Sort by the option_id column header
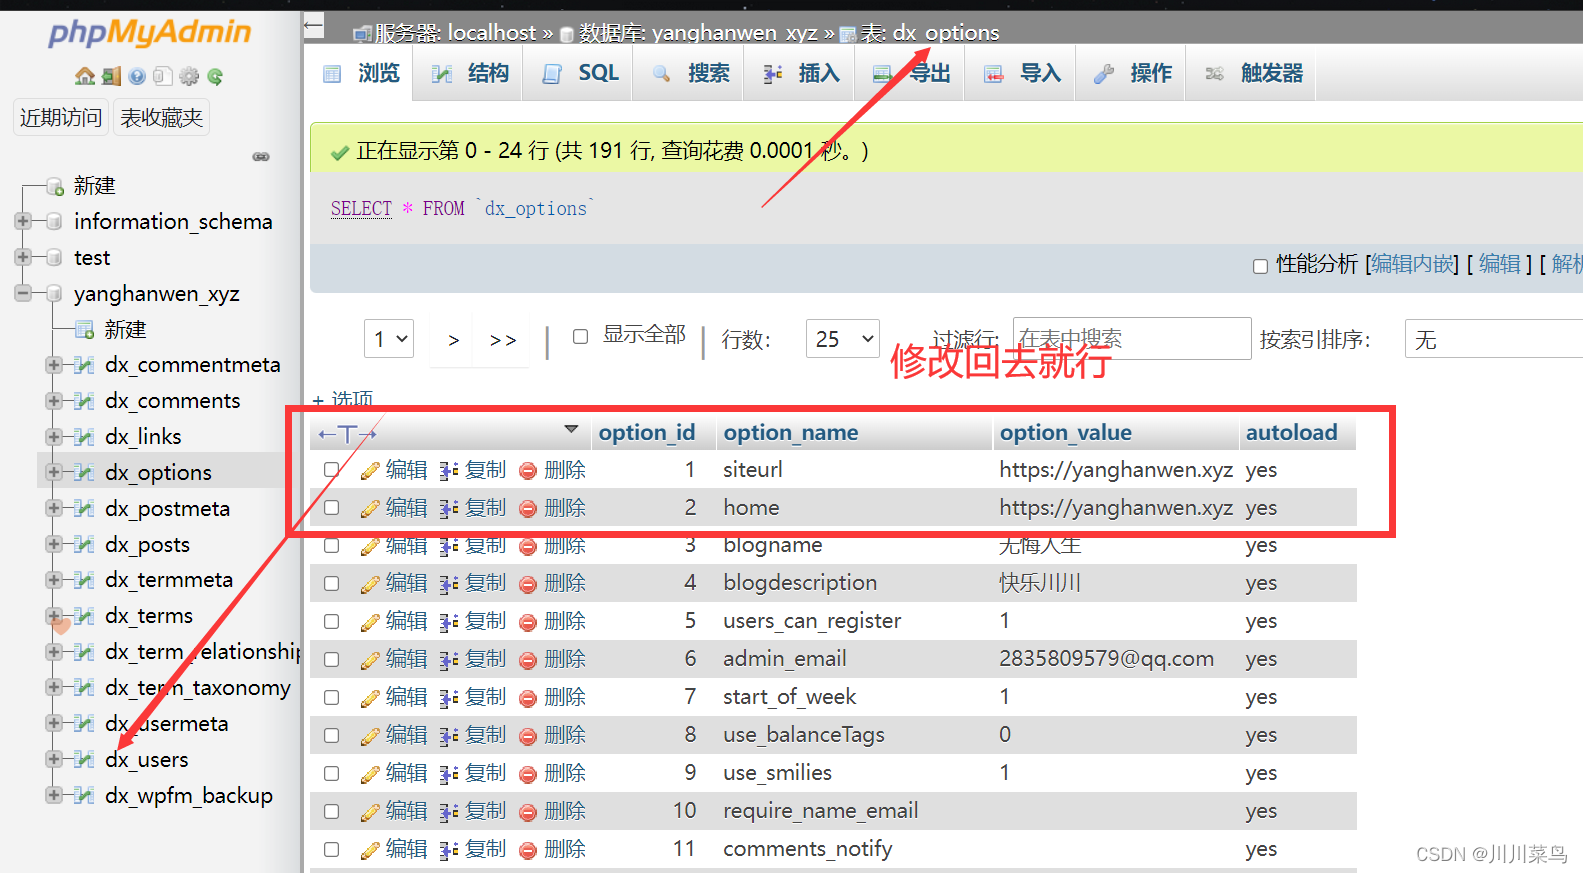The height and width of the screenshot is (873, 1583). click(647, 433)
